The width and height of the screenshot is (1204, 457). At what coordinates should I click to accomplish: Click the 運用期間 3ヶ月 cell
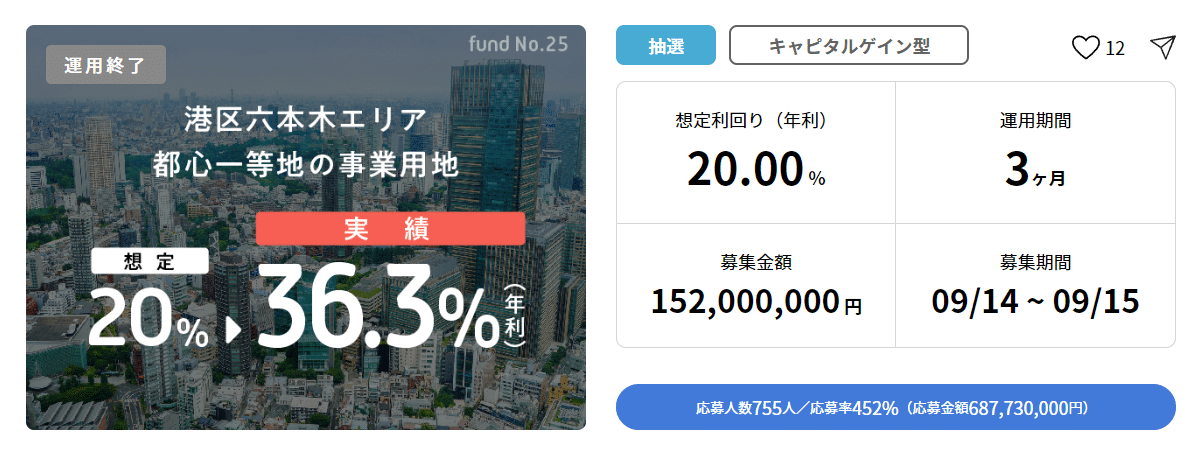[1036, 153]
